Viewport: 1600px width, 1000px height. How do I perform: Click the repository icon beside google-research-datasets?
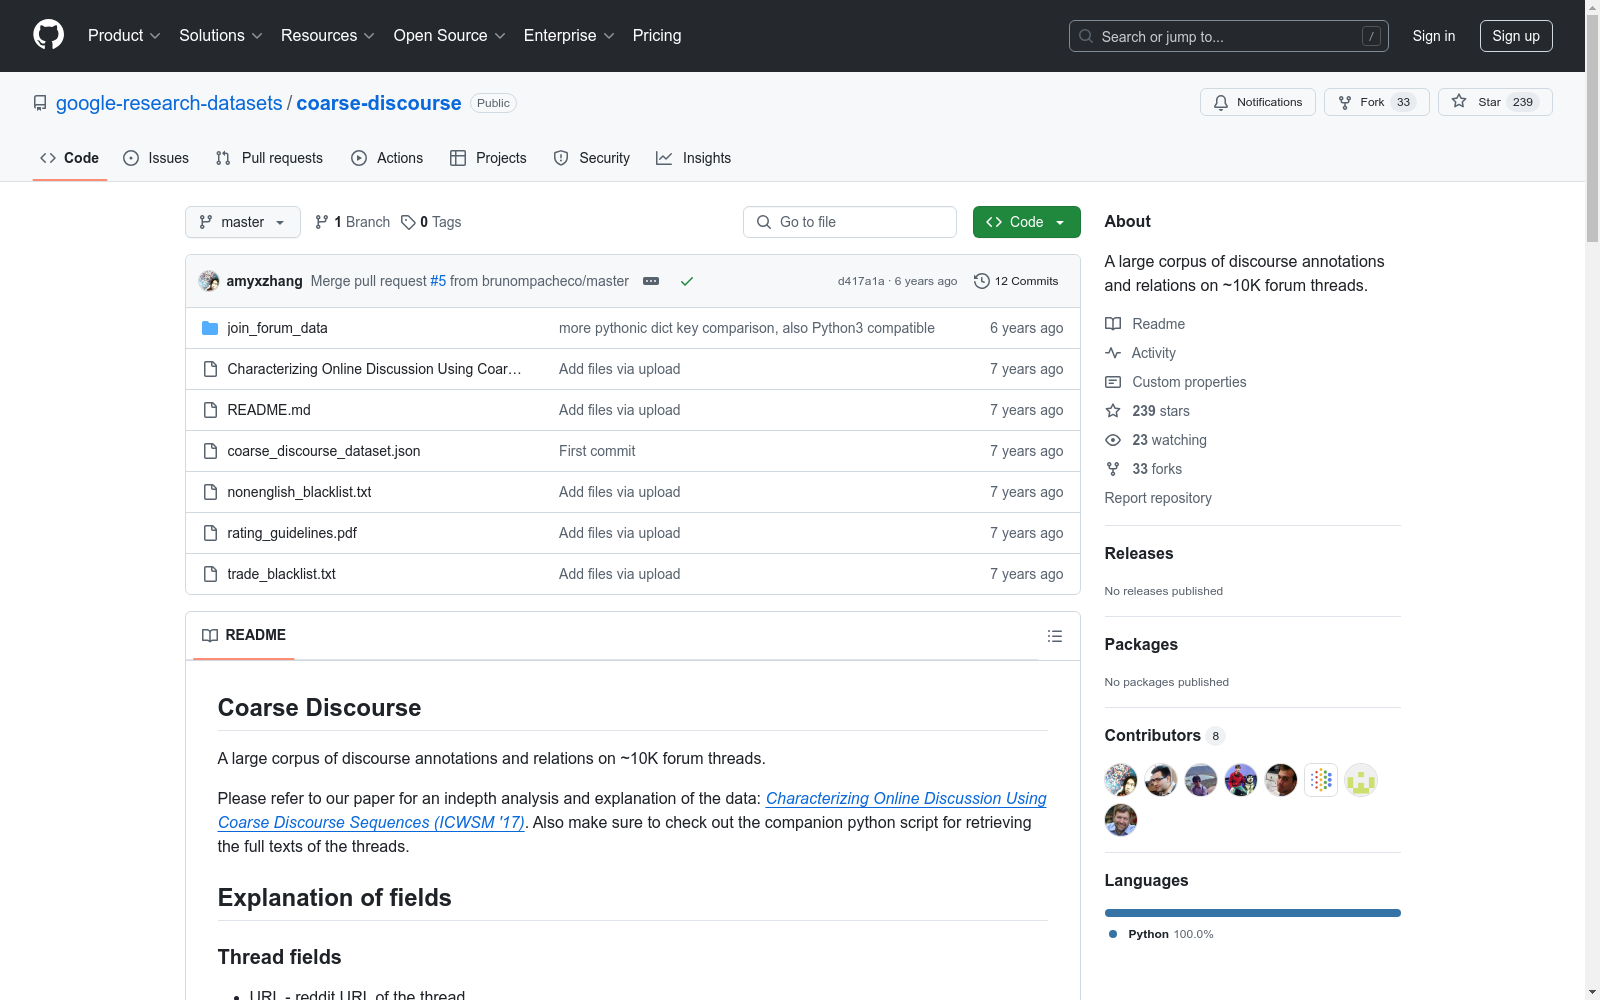40,103
